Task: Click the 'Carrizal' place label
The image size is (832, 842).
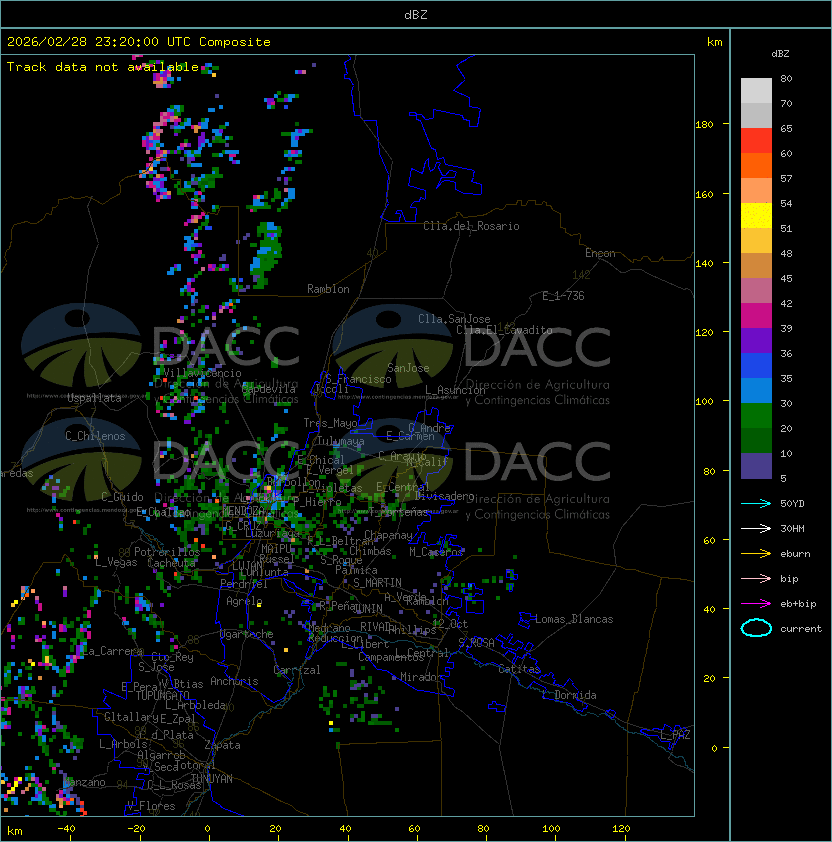Action: tap(297, 670)
